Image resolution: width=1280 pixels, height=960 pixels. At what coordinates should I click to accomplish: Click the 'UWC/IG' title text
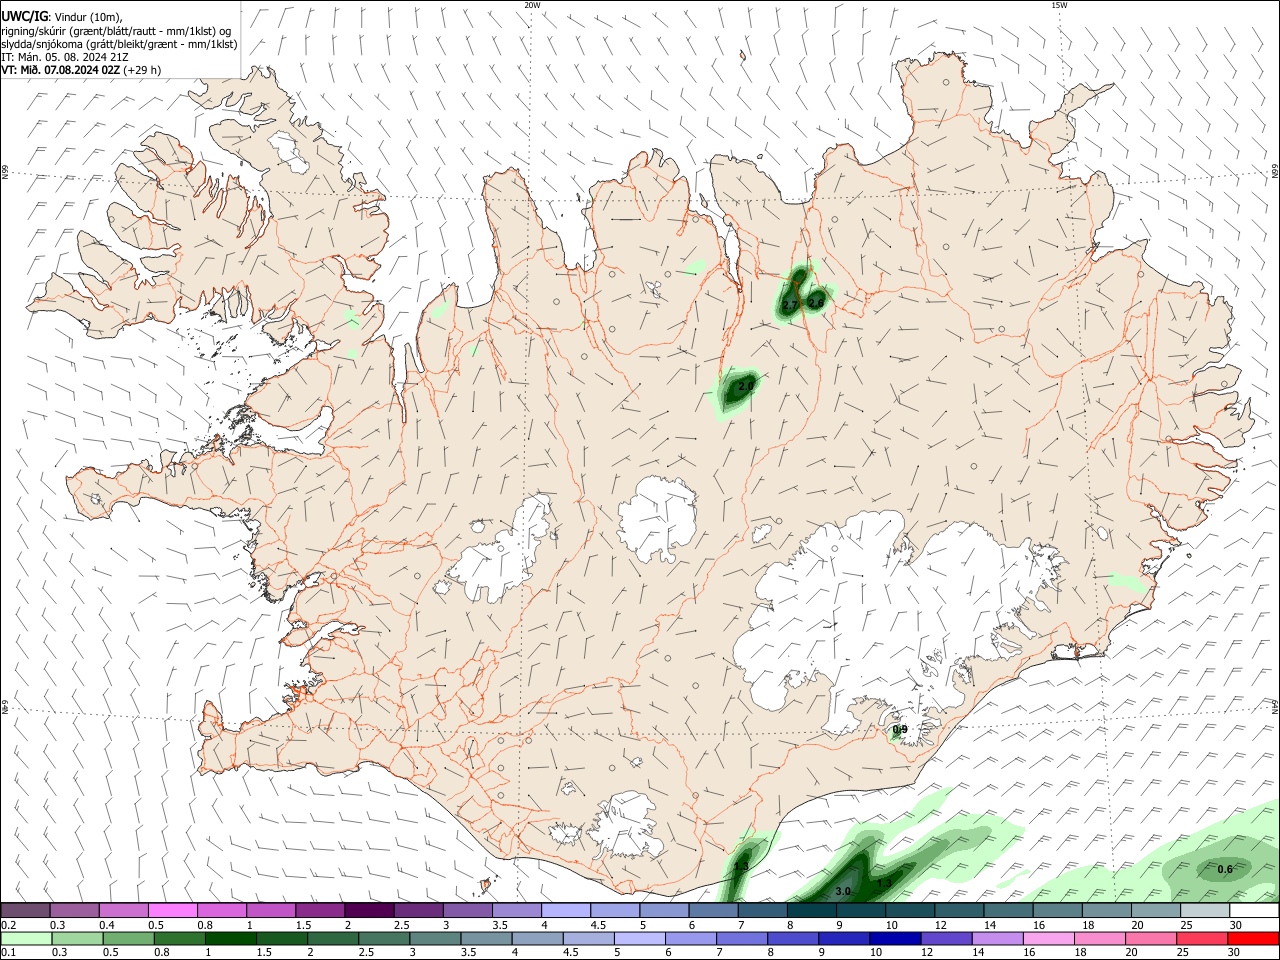coord(24,16)
